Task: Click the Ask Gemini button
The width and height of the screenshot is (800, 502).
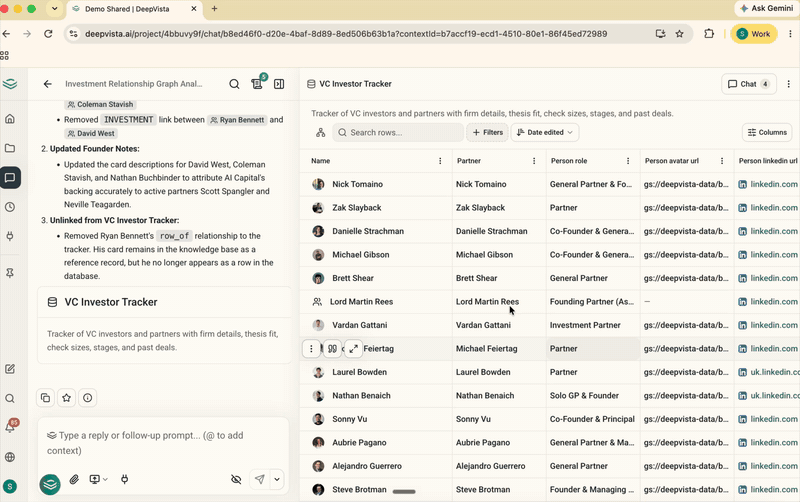Action: coord(766,8)
